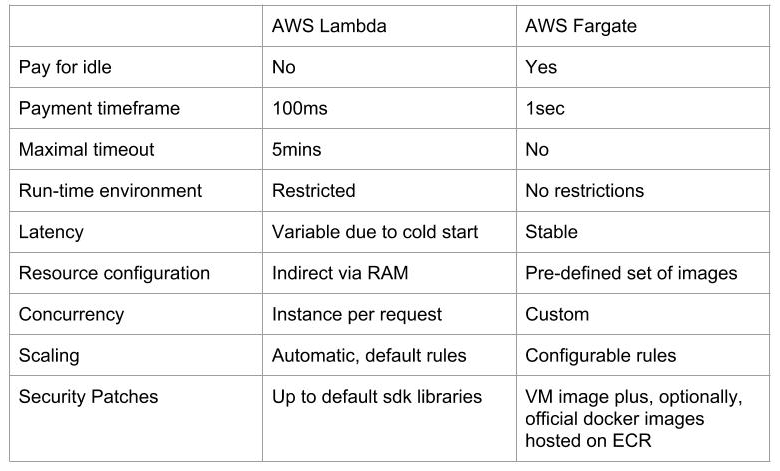Select the Resource configuration label
The width and height of the screenshot is (780, 471).
point(114,273)
